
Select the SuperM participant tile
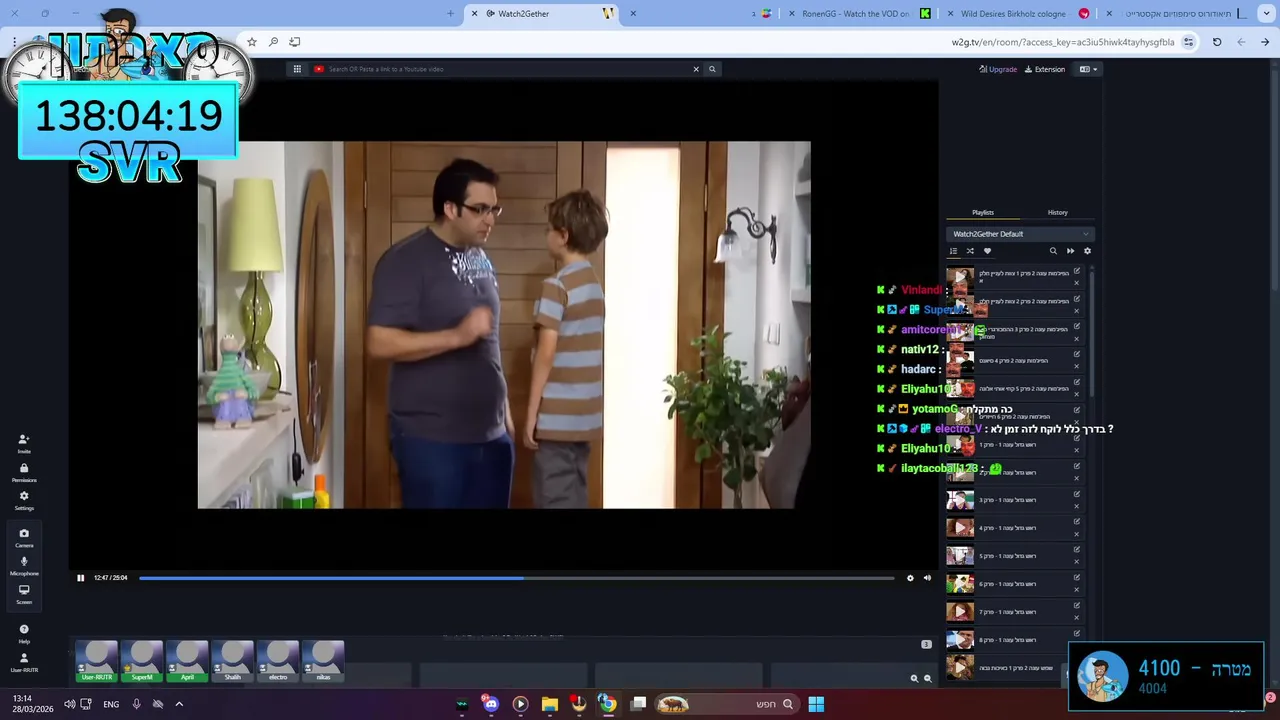pyautogui.click(x=142, y=662)
